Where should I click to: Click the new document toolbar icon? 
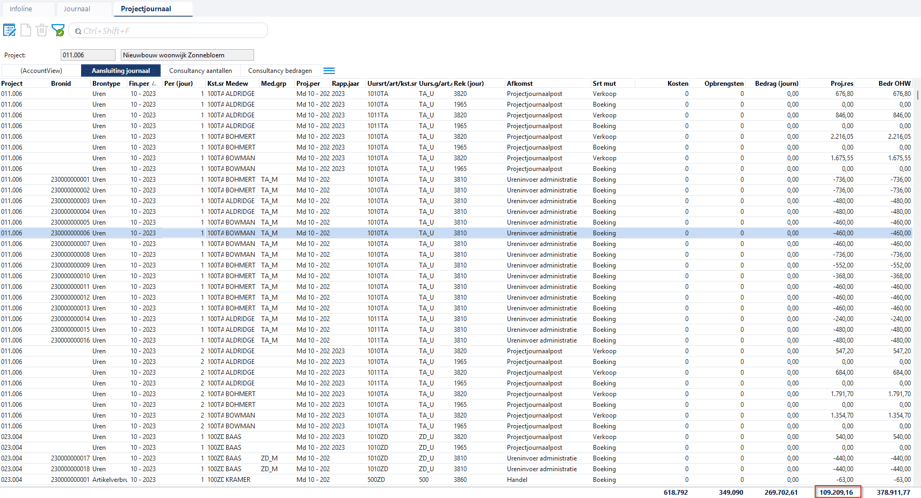click(x=26, y=30)
